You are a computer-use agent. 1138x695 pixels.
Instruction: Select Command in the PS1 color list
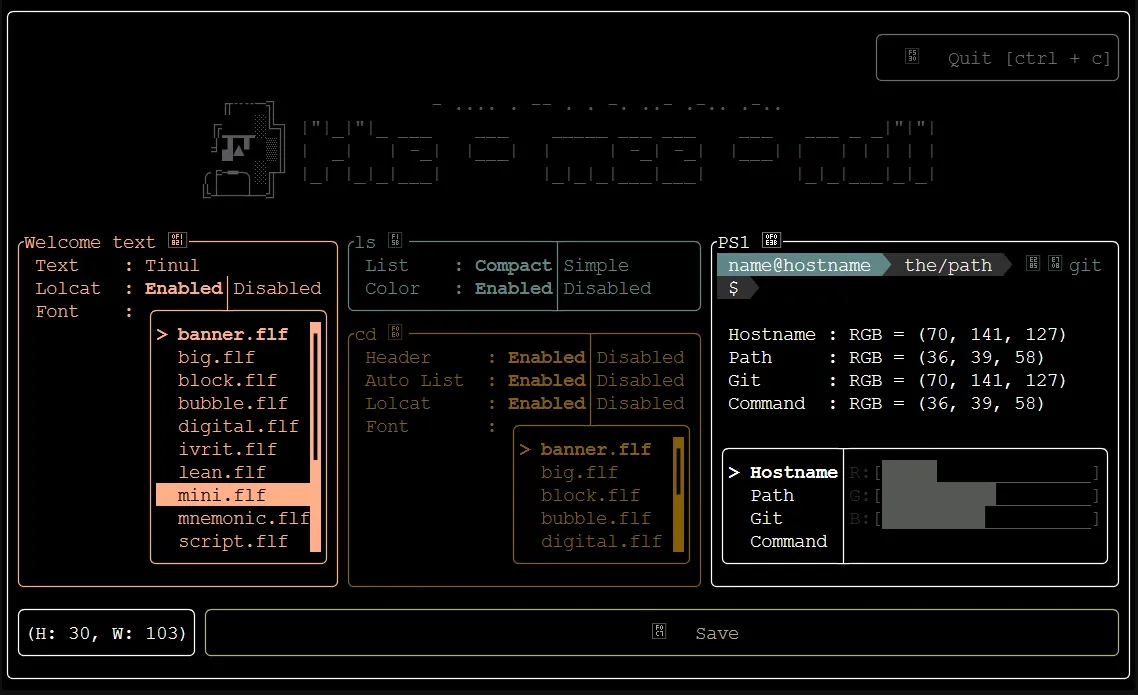click(788, 542)
